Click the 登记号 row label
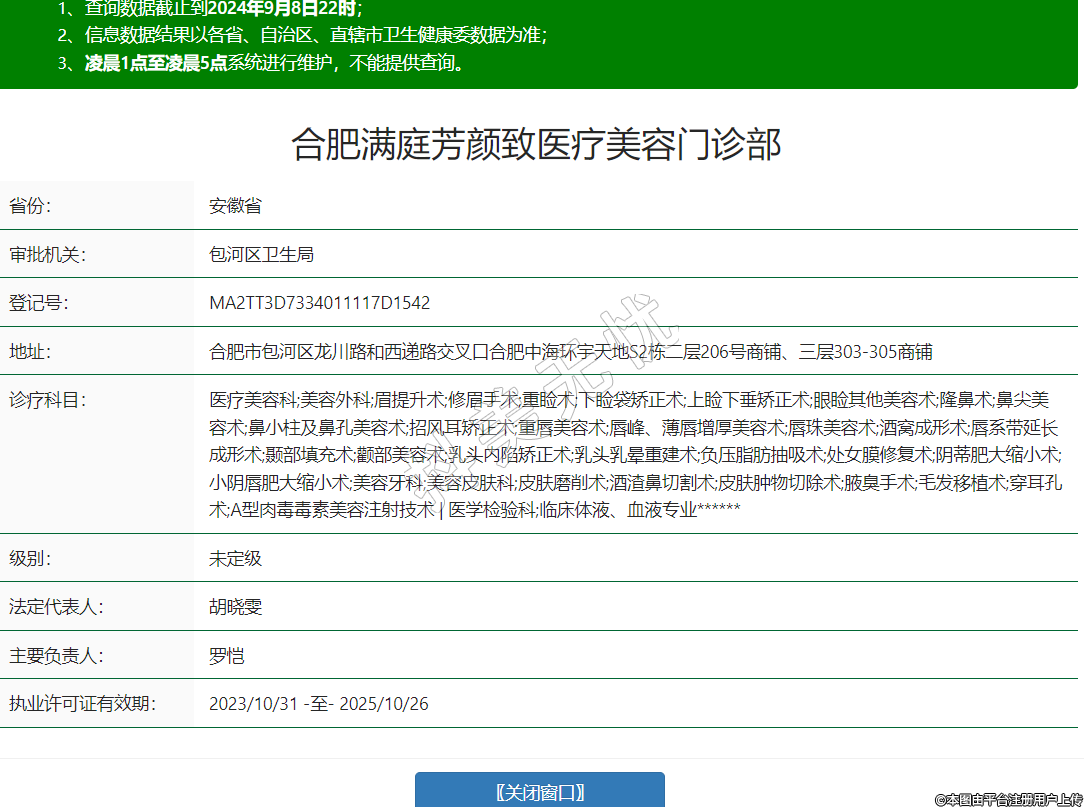The height and width of the screenshot is (807, 1084). (x=38, y=303)
